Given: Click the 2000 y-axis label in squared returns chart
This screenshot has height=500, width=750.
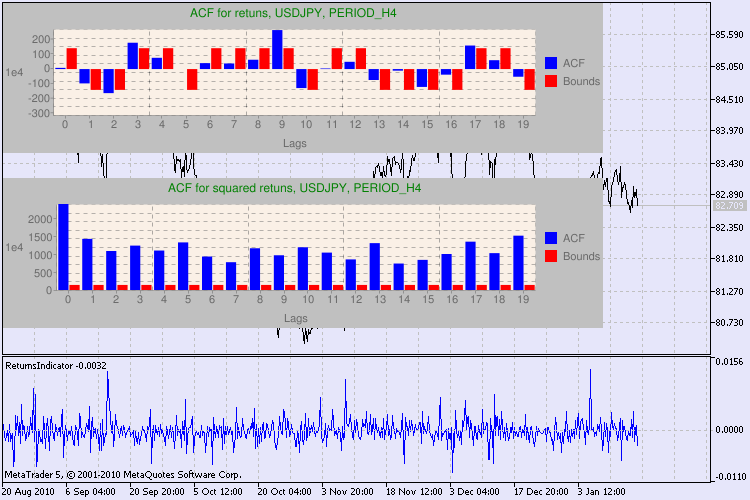Looking at the screenshot, I should point(40,219).
